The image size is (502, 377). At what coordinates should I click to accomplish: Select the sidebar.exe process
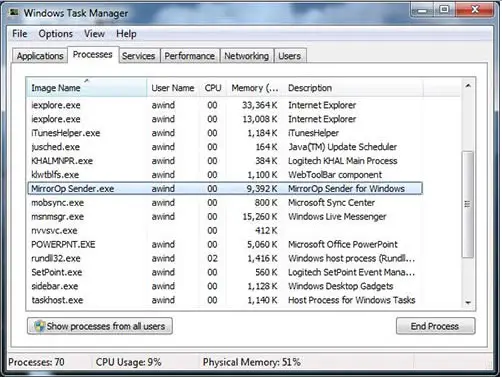click(225, 286)
